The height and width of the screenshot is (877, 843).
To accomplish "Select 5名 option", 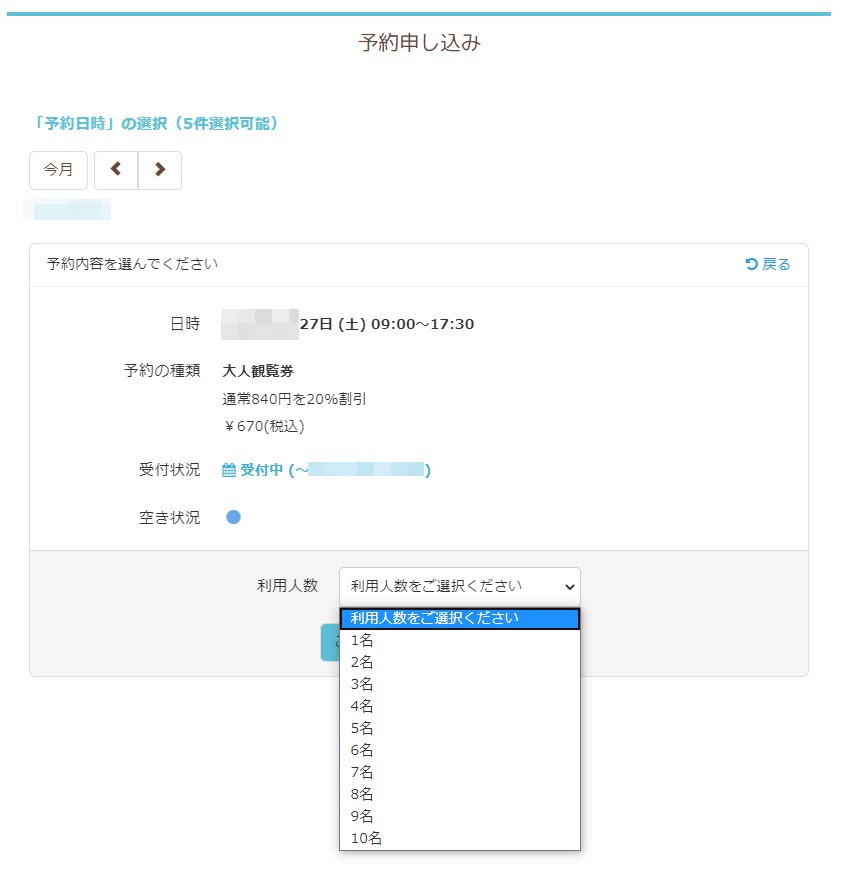I will pos(362,729).
